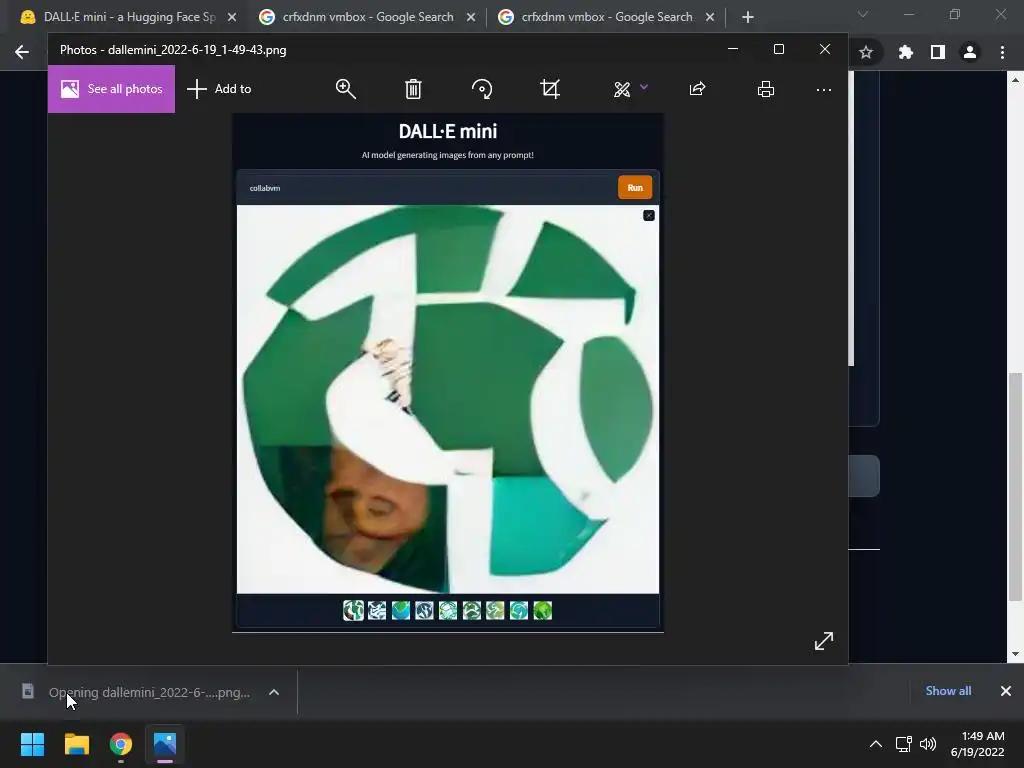
Task: Rotate the image using rotate icon
Action: 482,89
